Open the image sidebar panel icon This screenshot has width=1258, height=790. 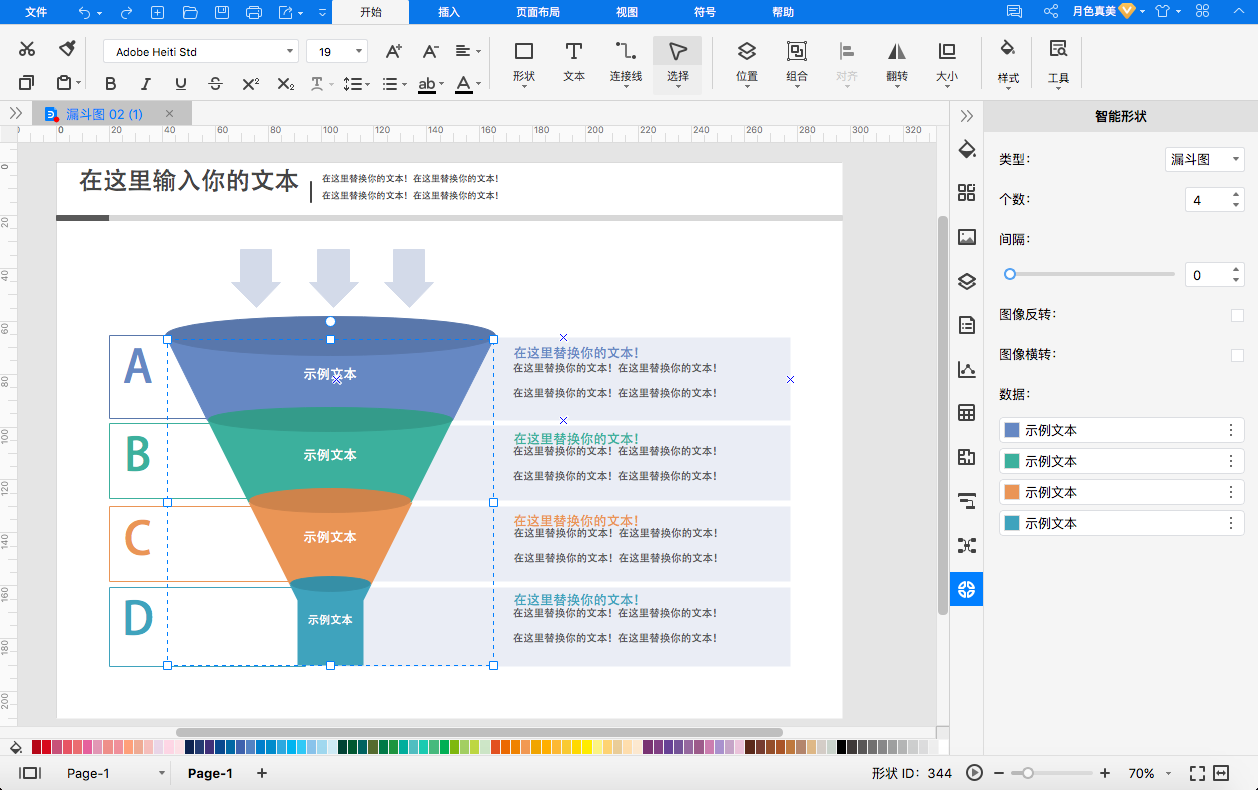coord(966,237)
